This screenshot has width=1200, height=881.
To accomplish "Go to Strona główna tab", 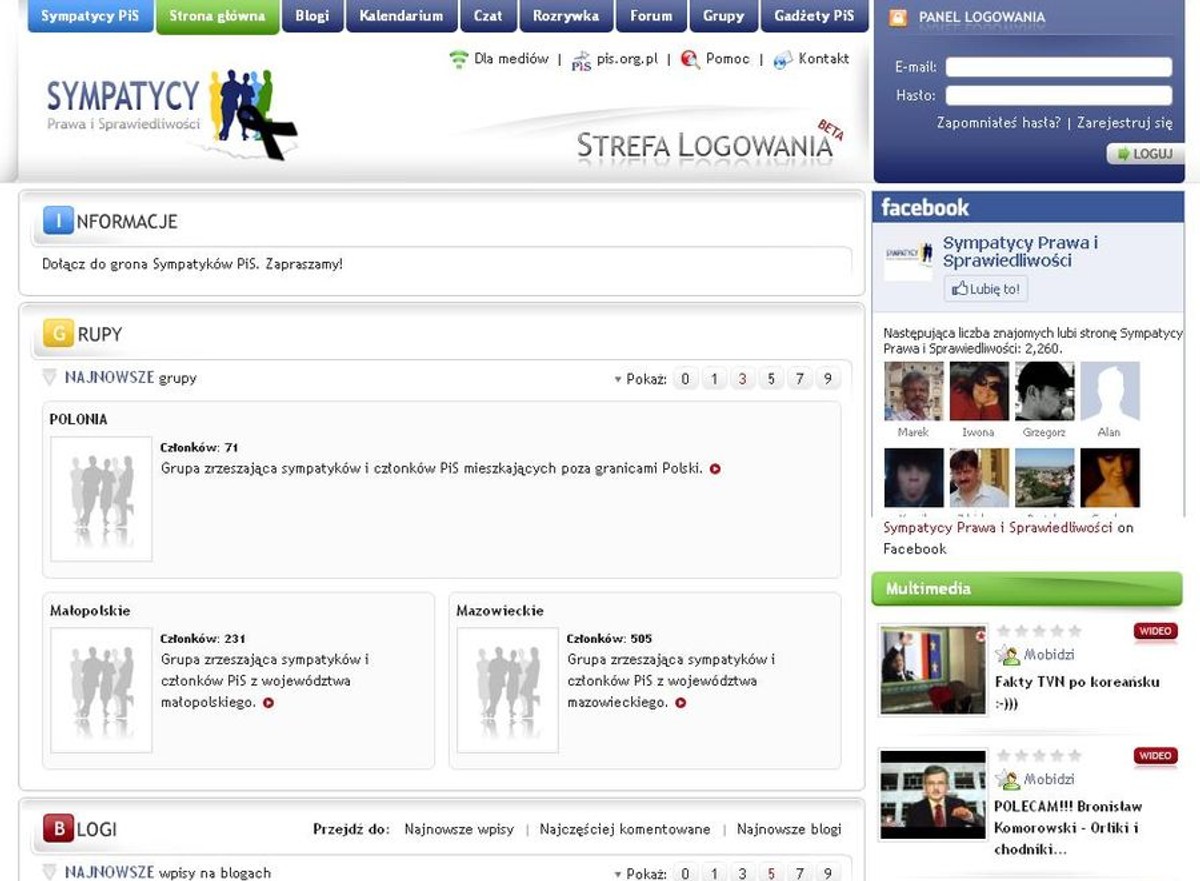I will coord(217,16).
